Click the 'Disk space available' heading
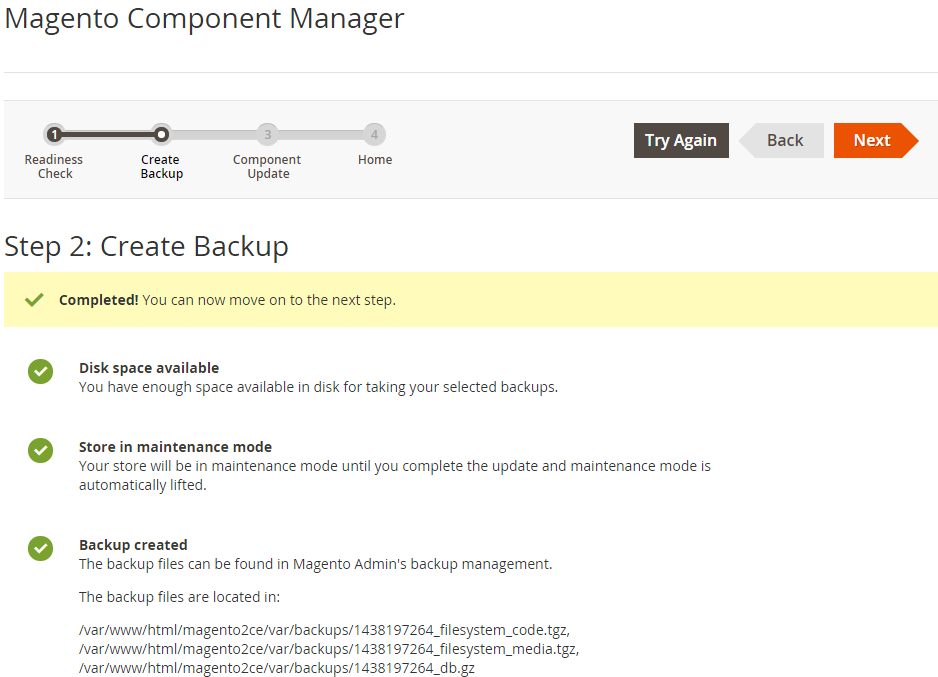Image resolution: width=938 pixels, height=677 pixels. click(x=149, y=368)
